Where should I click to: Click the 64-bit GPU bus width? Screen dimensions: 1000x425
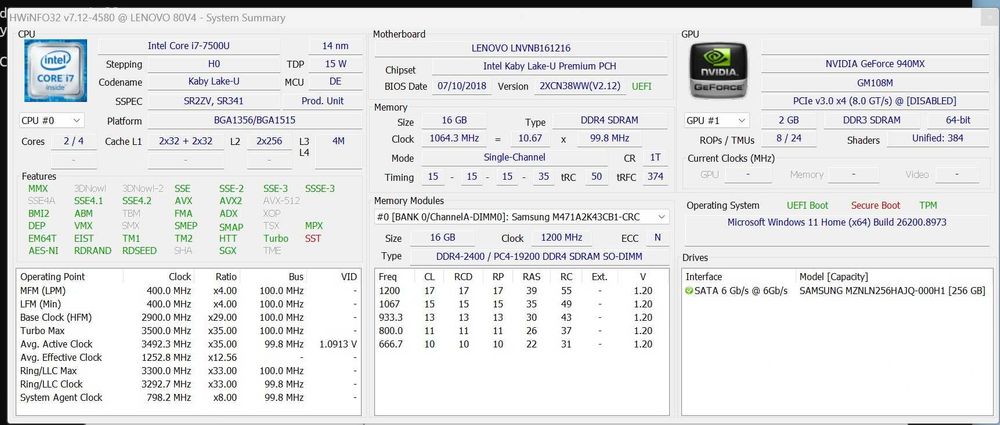958,120
